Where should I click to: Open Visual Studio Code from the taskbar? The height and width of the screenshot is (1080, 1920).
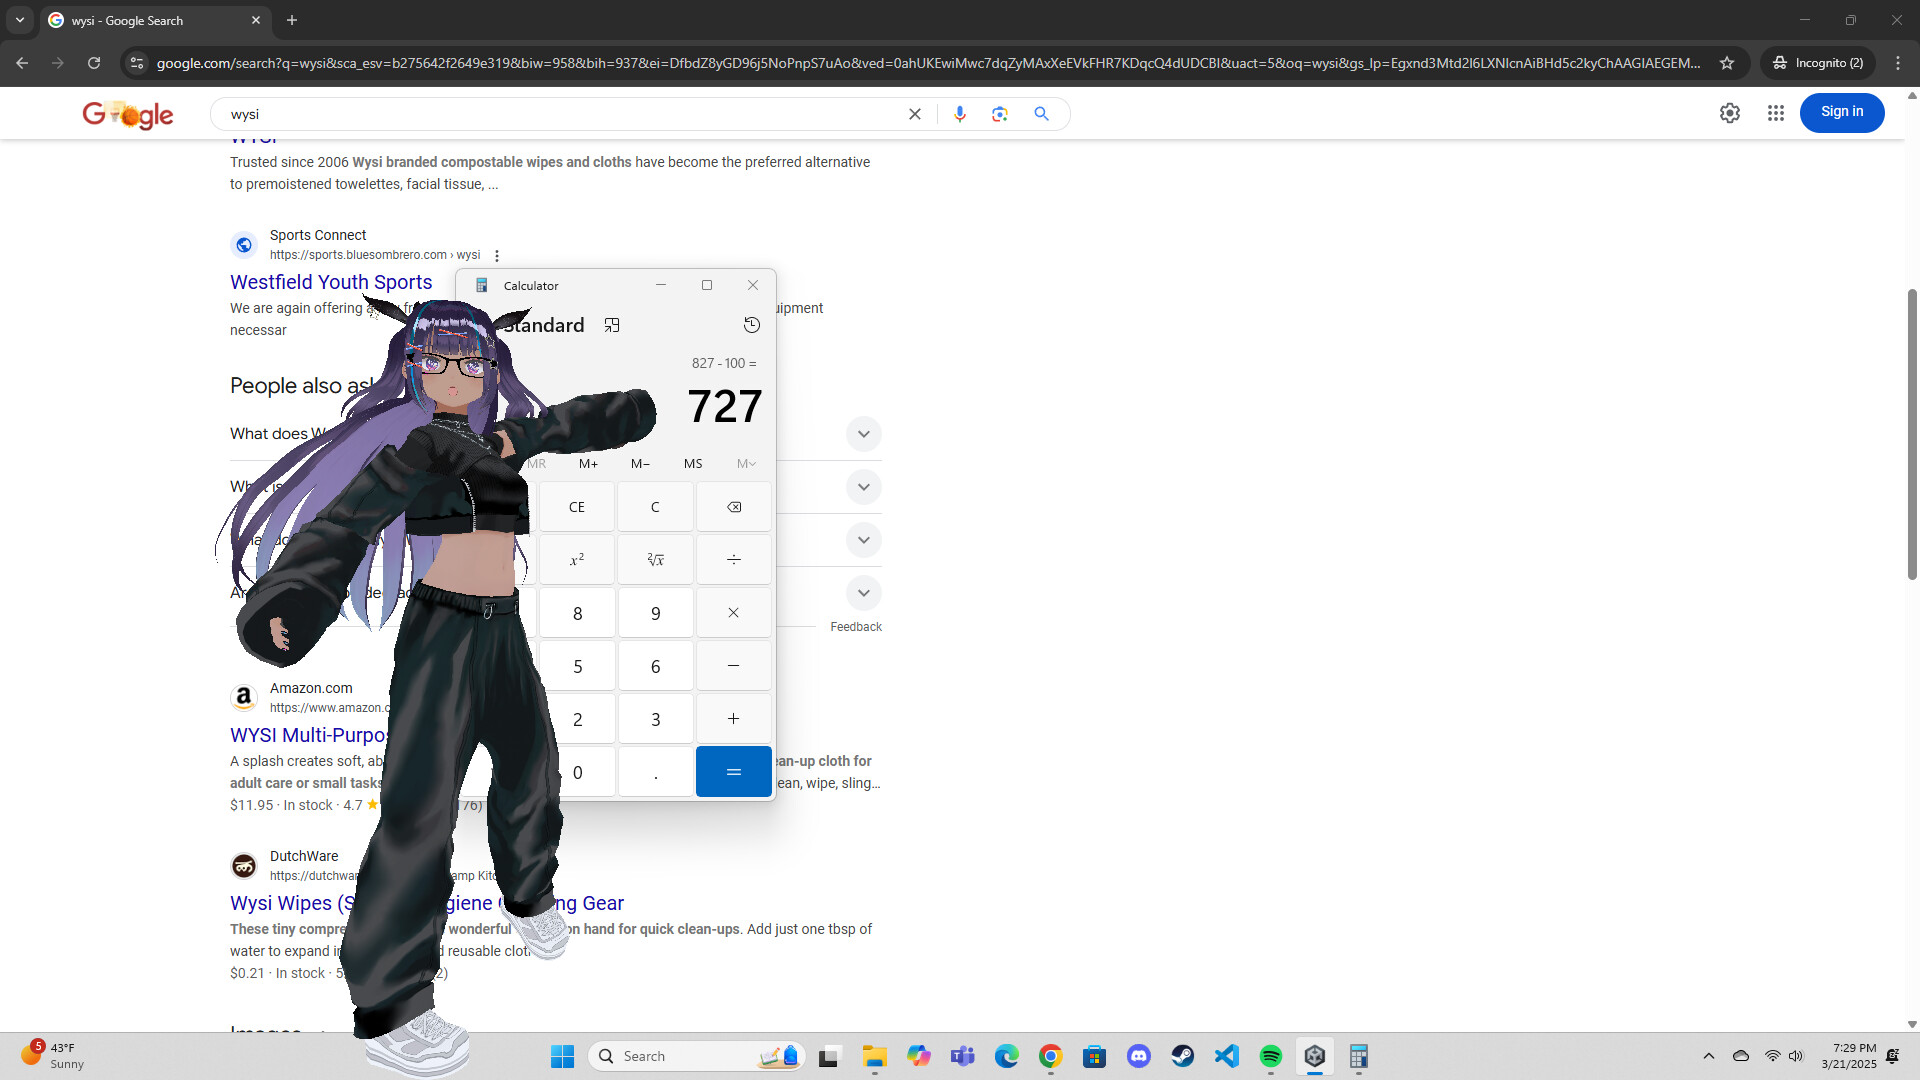1227,1055
